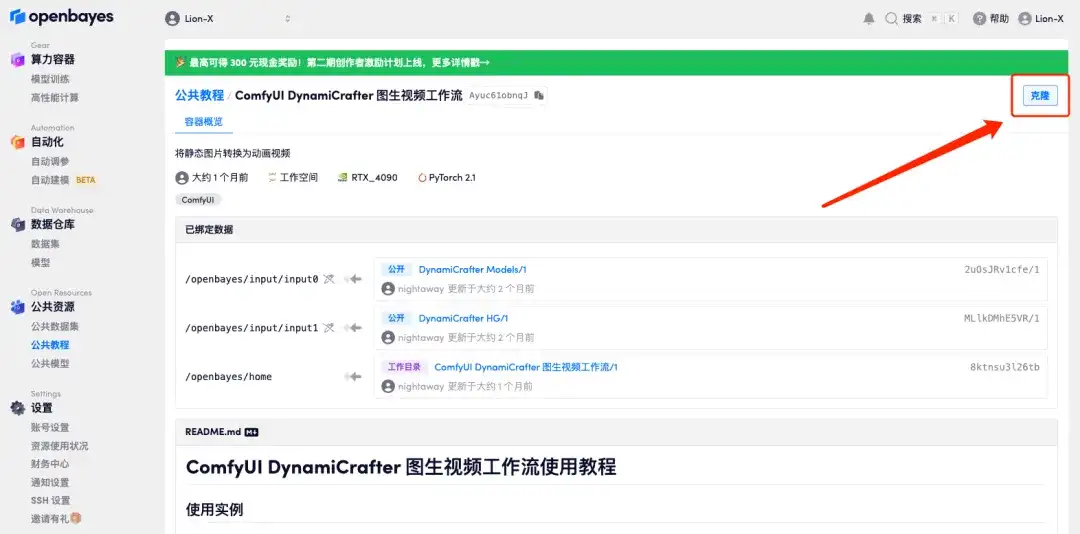Click the green creator incentive banner
This screenshot has height=534, width=1080.
616,63
